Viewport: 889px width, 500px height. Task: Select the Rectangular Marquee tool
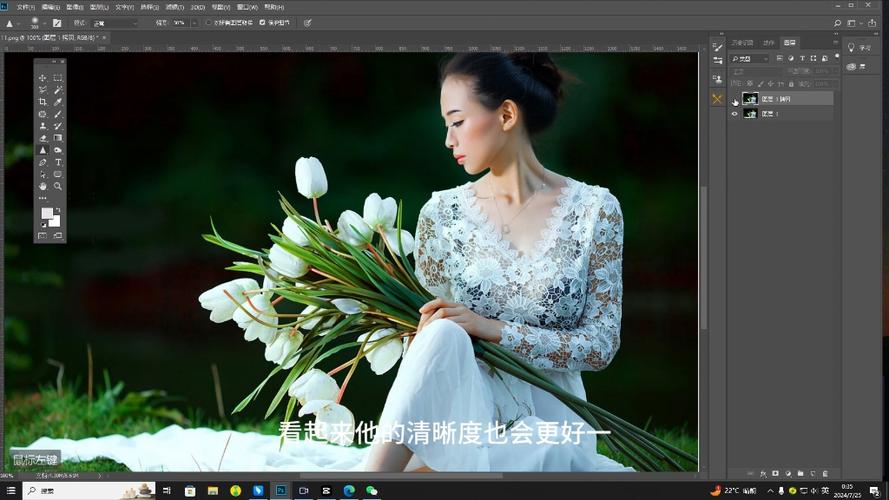(x=58, y=78)
